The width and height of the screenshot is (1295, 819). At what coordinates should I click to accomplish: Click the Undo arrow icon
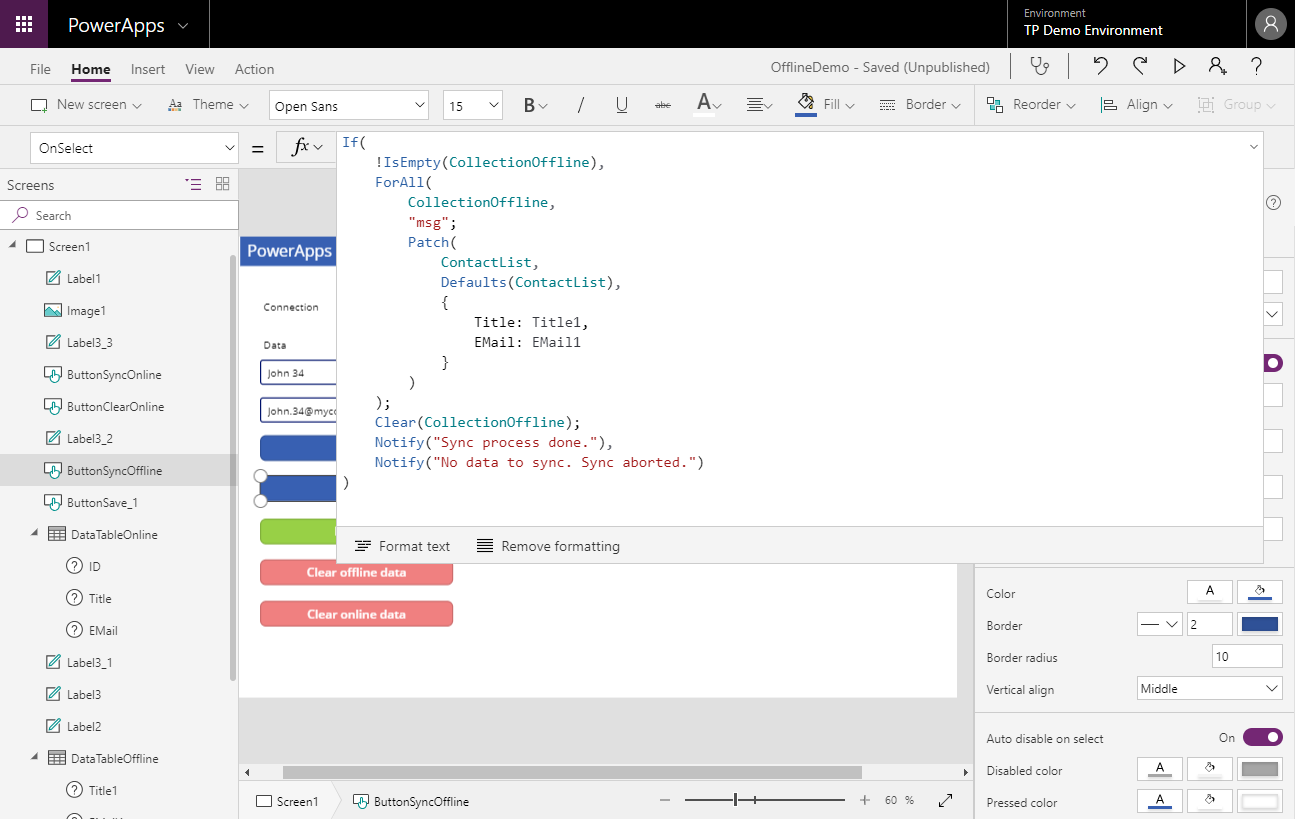click(1100, 67)
